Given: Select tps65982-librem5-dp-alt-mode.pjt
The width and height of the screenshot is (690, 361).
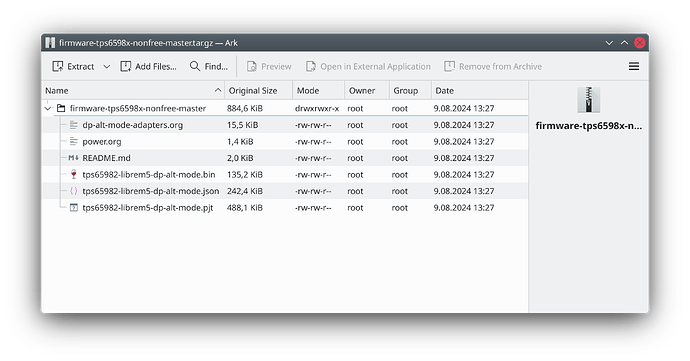Looking at the screenshot, I should pyautogui.click(x=148, y=208).
